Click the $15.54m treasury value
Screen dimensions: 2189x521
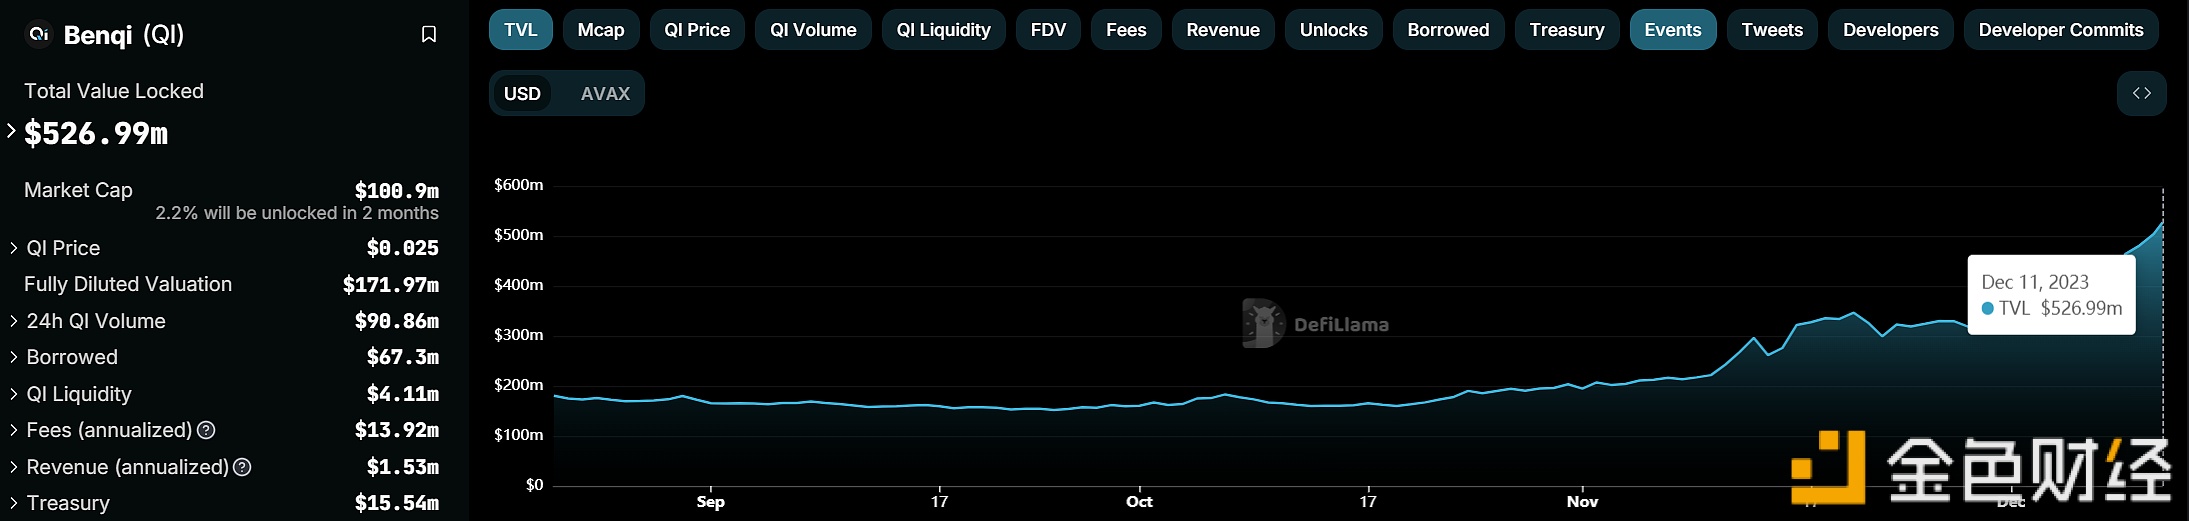pos(397,503)
